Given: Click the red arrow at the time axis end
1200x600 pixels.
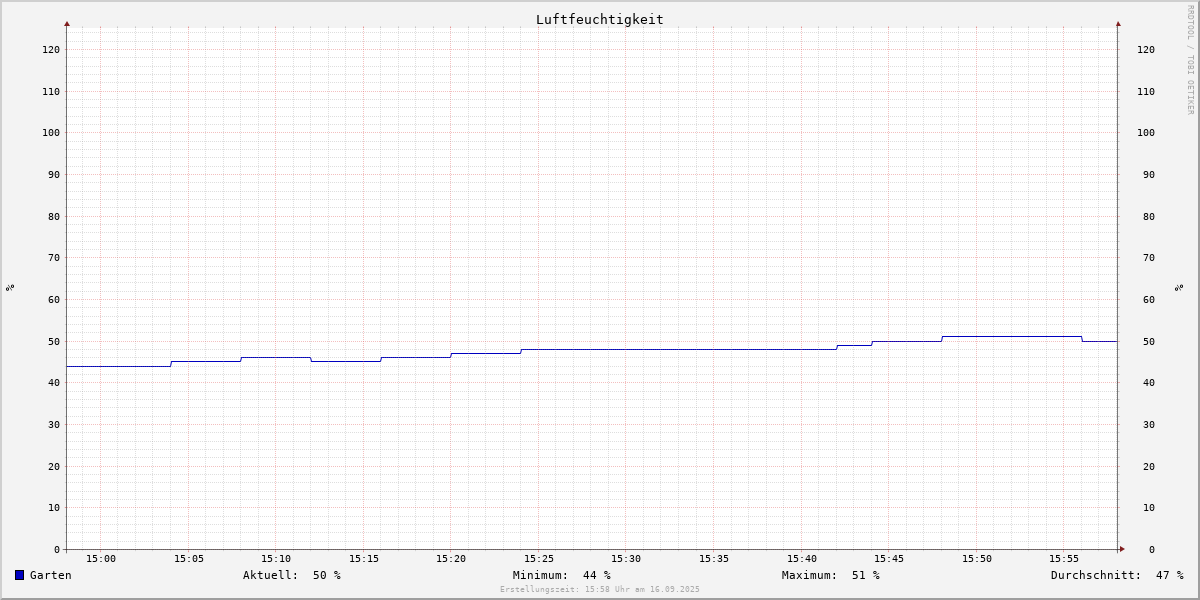Looking at the screenshot, I should click(1122, 549).
